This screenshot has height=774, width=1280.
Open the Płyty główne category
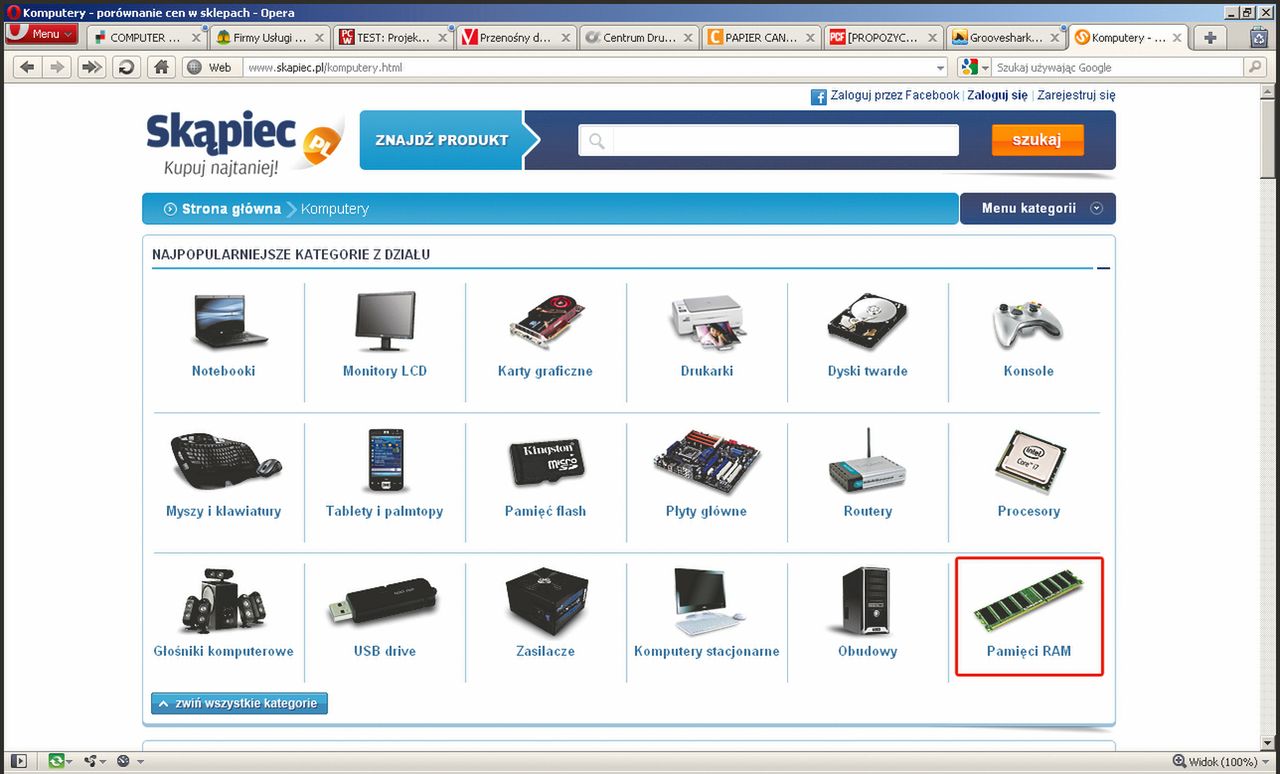coord(707,475)
